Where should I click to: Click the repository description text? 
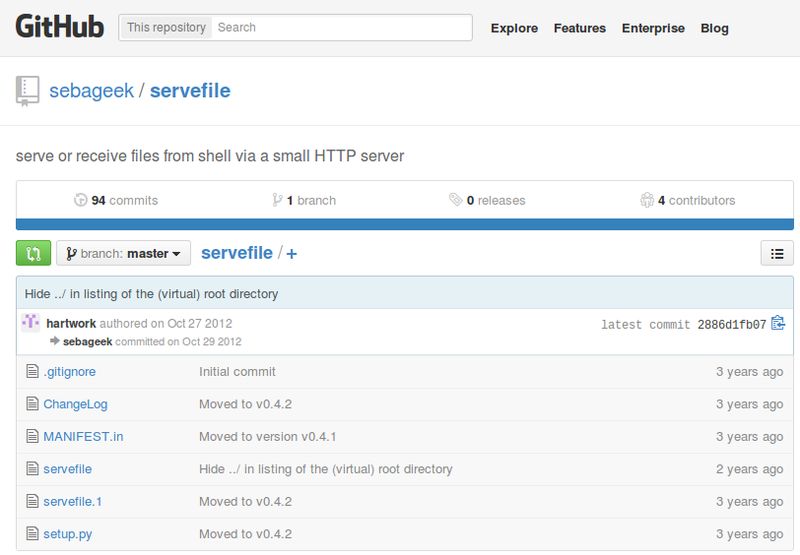tap(210, 156)
